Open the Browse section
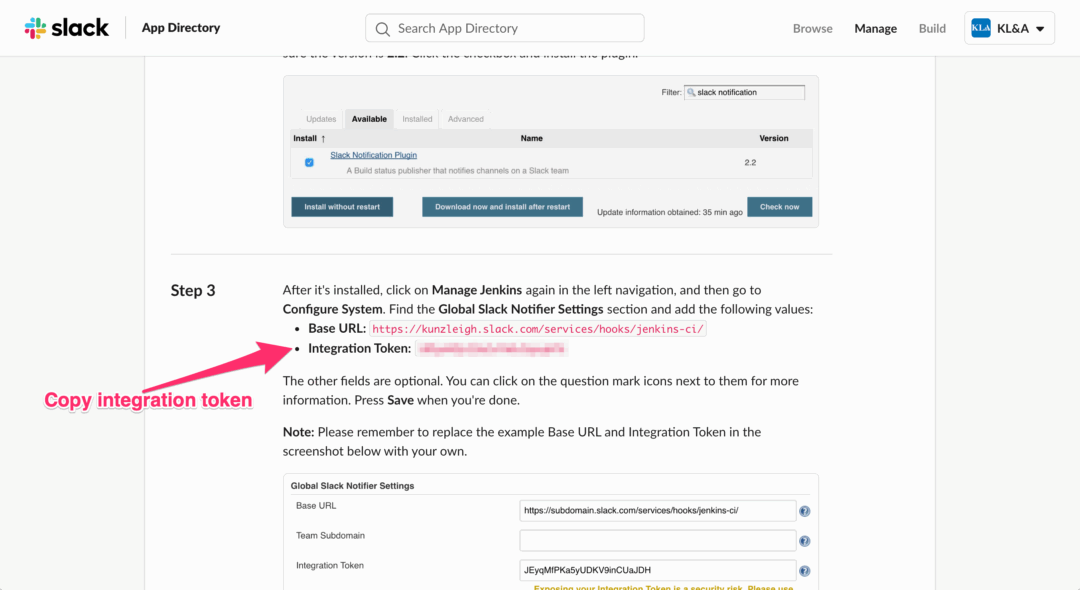The width and height of the screenshot is (1080, 590). (812, 28)
